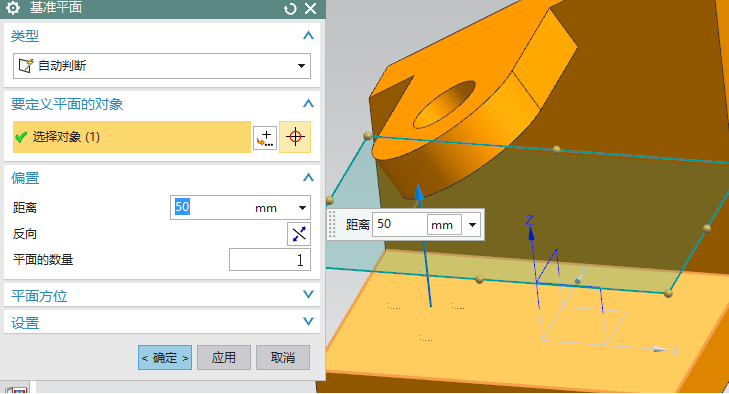Expand the 平面方位 section
The image size is (729, 394).
click(308, 294)
